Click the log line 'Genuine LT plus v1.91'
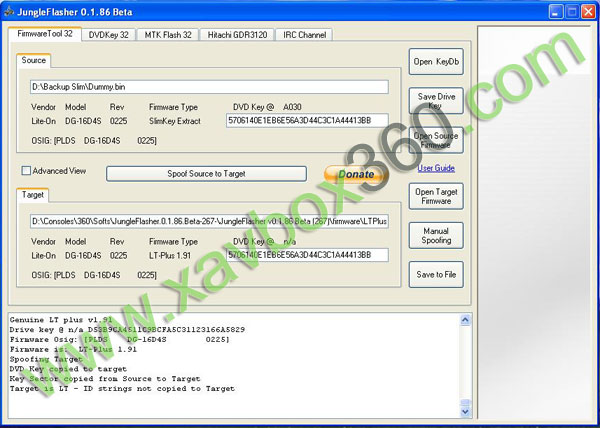 coord(61,320)
